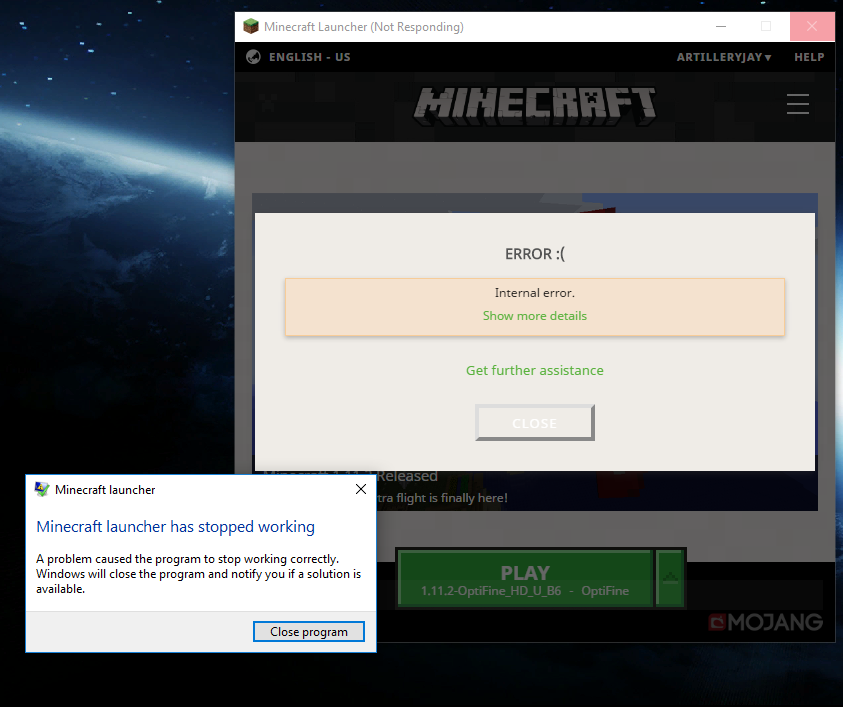Viewport: 843px width, 707px height.
Task: Minimize the Minecraft Launcher window
Action: [x=721, y=26]
